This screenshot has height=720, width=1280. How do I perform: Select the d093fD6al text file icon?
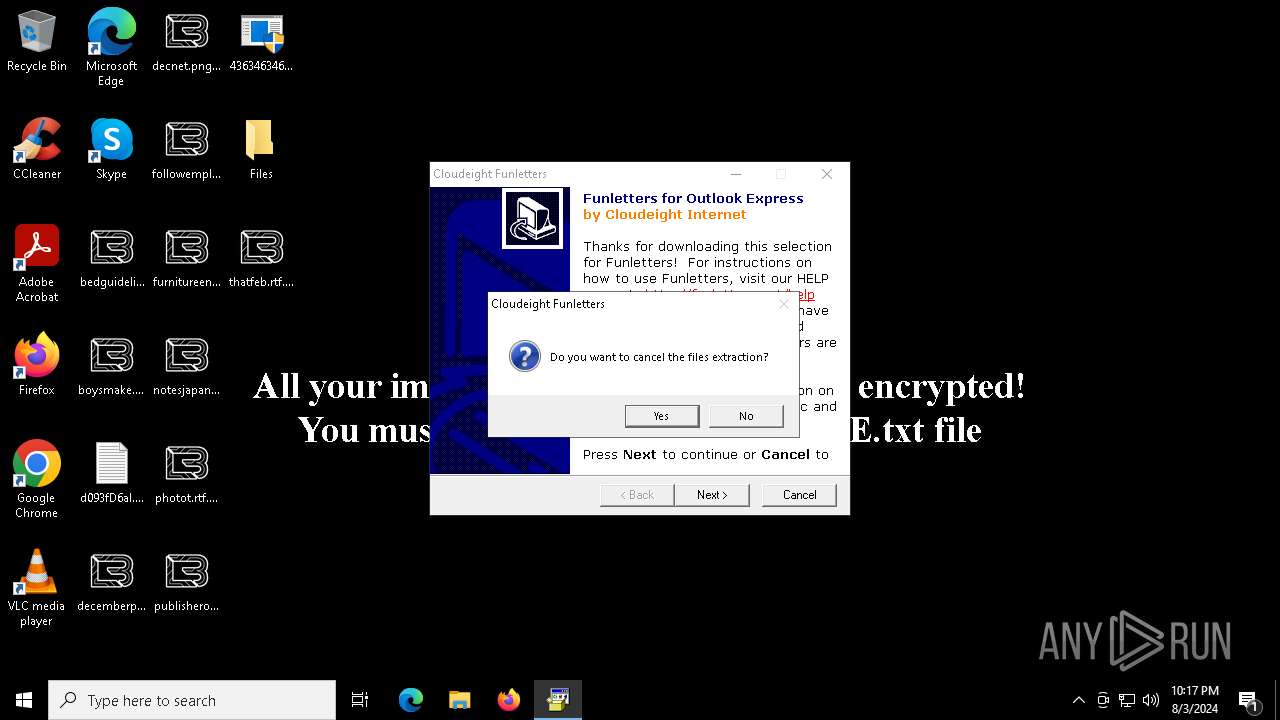(112, 473)
